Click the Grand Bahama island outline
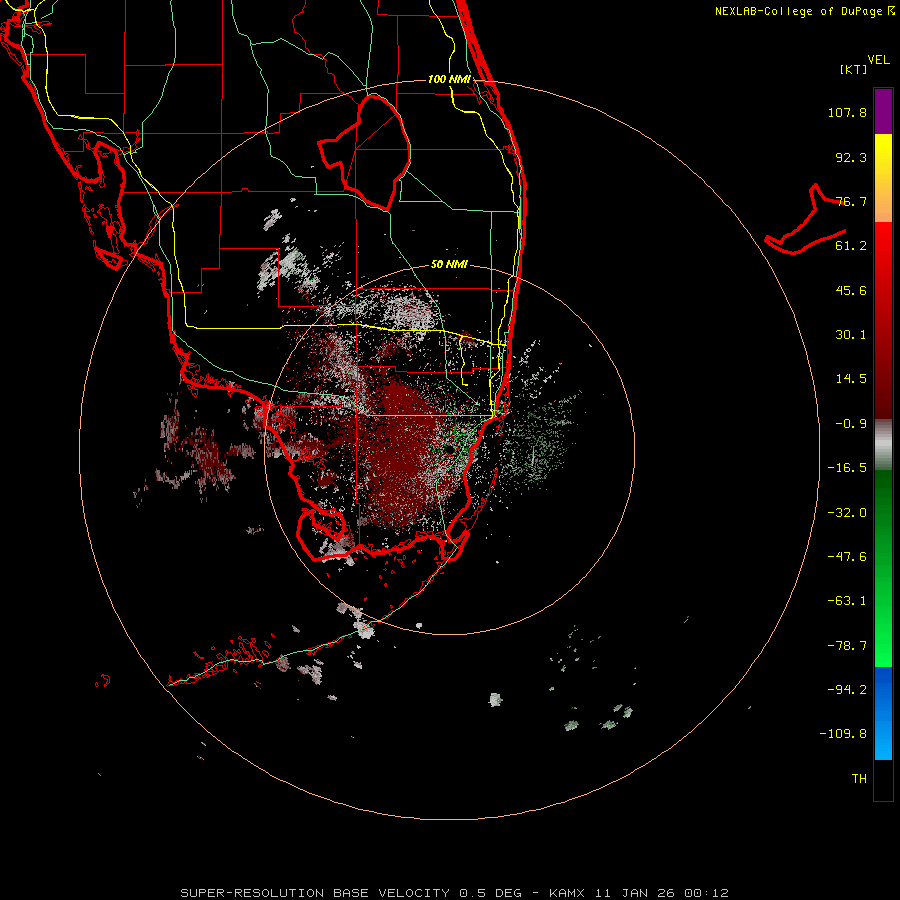900x900 pixels. (x=806, y=220)
